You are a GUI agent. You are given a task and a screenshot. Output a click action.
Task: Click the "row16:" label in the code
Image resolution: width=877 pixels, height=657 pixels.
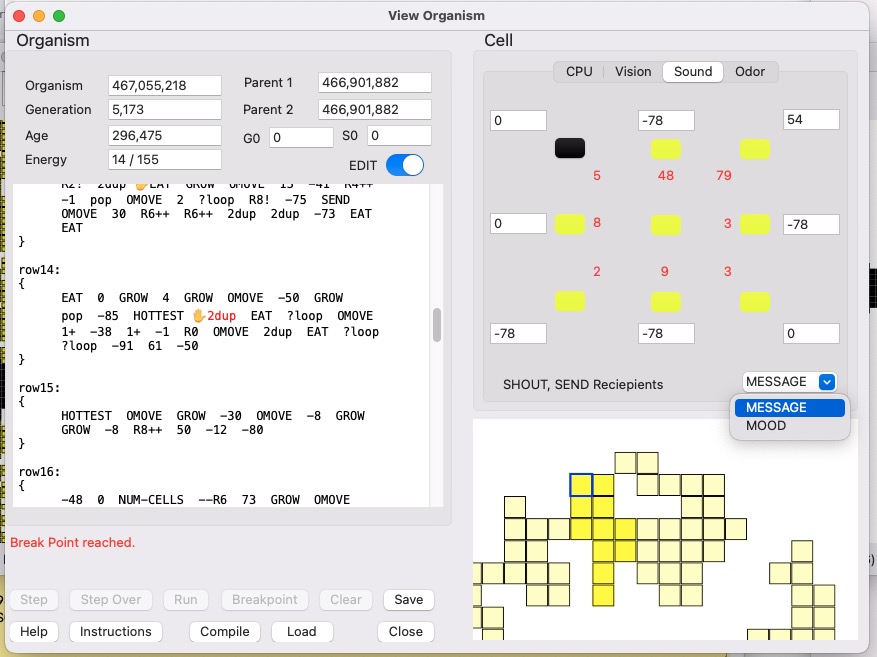pyautogui.click(x=40, y=471)
